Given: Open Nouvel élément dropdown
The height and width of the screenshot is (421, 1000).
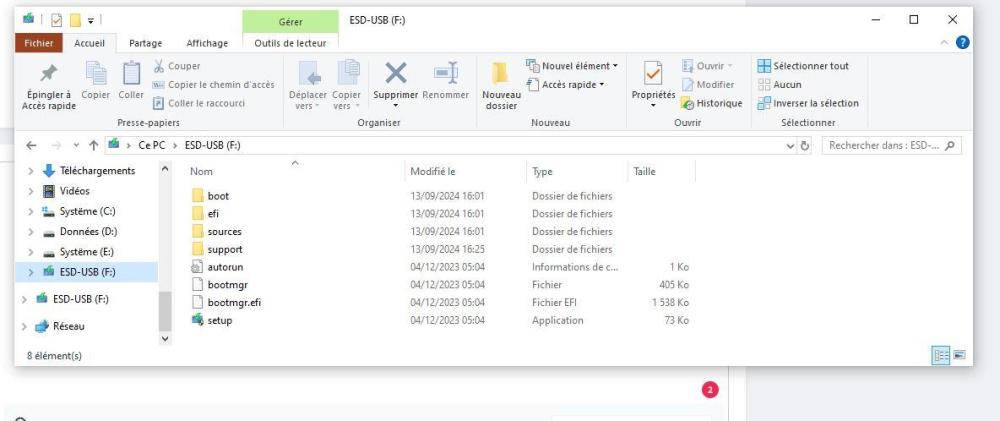Looking at the screenshot, I should [x=572, y=66].
